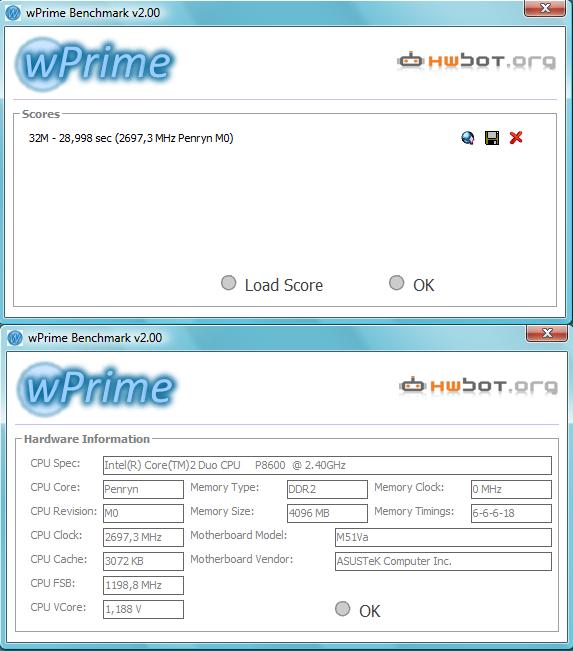
Task: Save the 32M score with floppy disk icon
Action: pyautogui.click(x=492, y=137)
